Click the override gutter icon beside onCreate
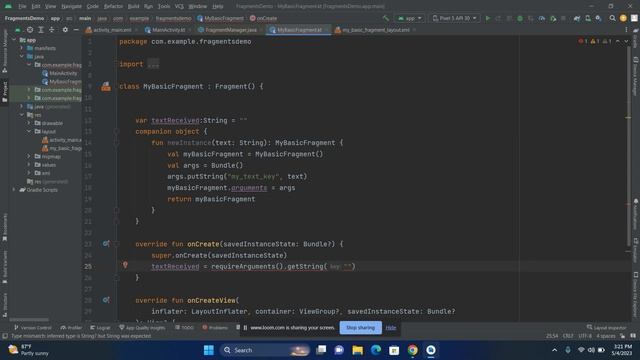Viewport: 640px width, 360px height. (106, 244)
